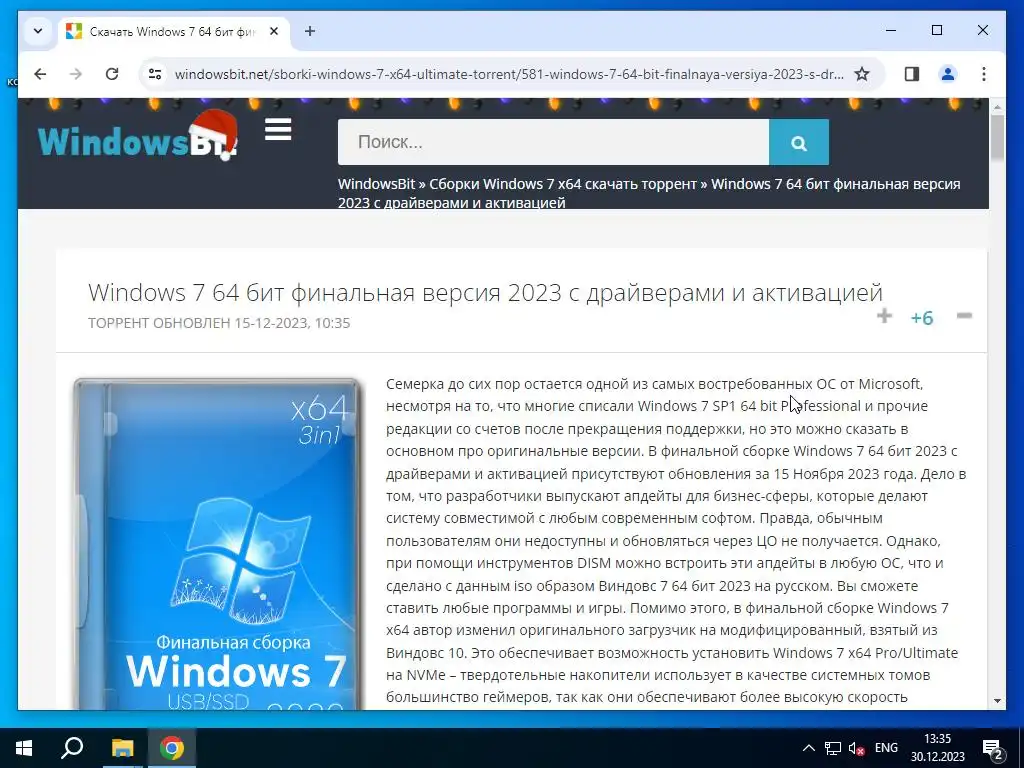Click the page scrollbar thumb
Screen dimensions: 1024x768
pyautogui.click(x=997, y=137)
